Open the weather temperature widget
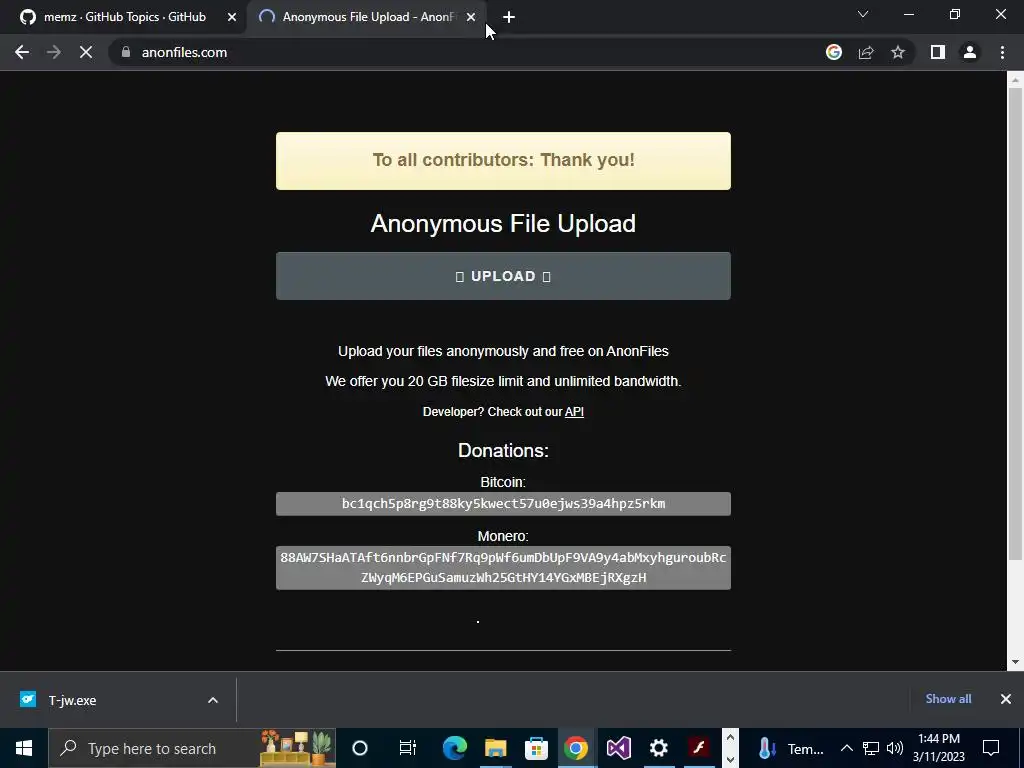The height and width of the screenshot is (768, 1024). click(x=792, y=748)
